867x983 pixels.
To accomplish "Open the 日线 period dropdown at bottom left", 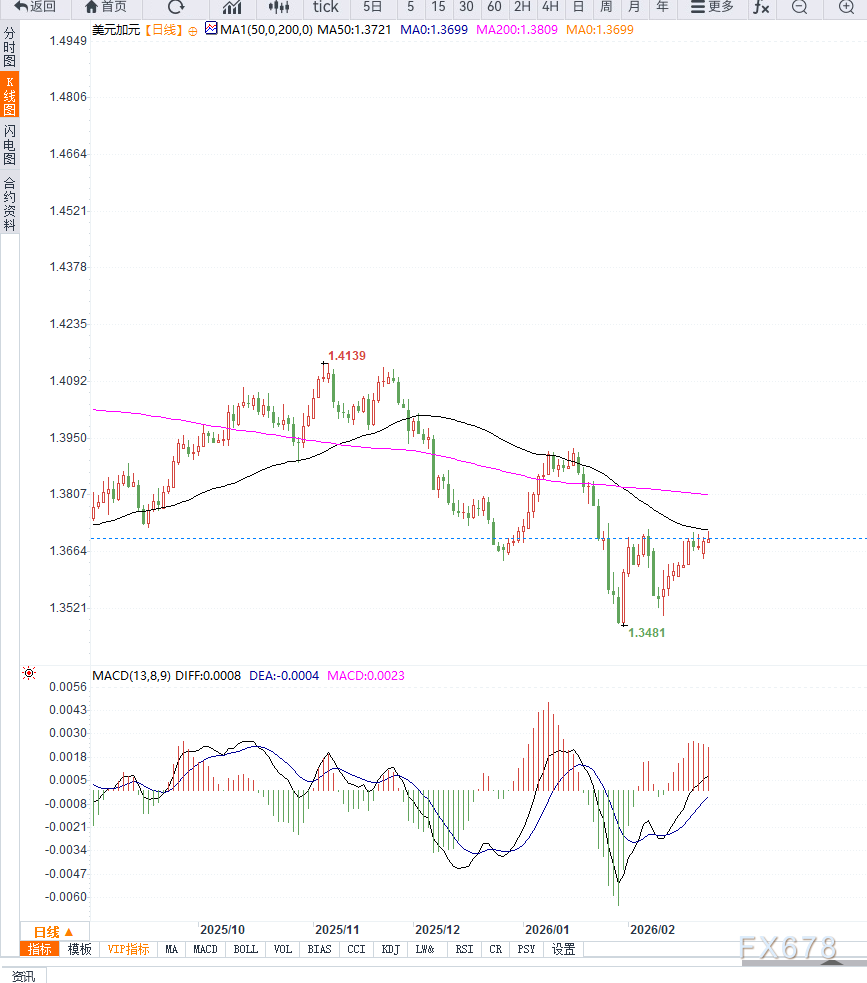I will pos(54,931).
